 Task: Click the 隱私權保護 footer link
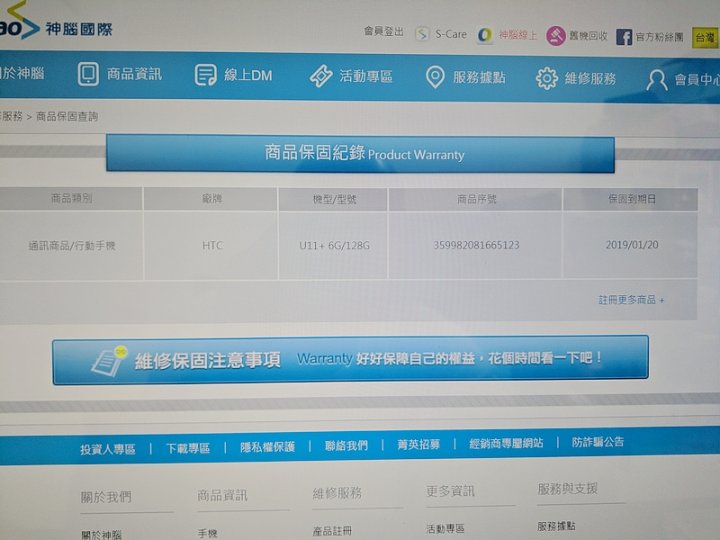(x=267, y=447)
